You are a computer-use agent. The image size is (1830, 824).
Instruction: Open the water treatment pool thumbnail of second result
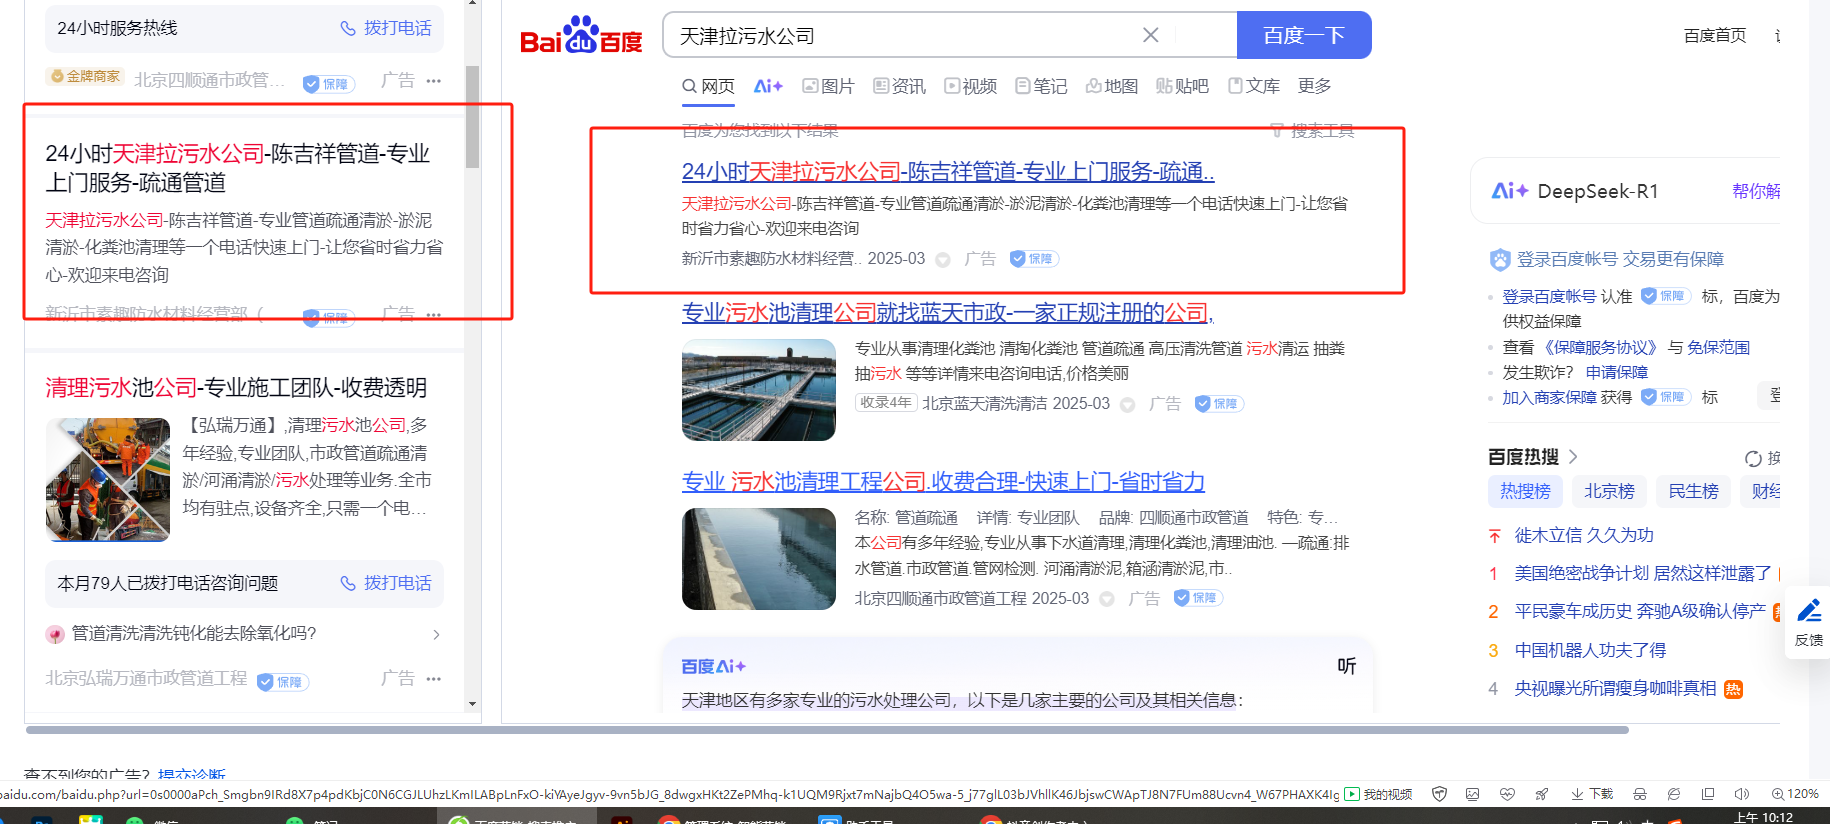point(759,390)
